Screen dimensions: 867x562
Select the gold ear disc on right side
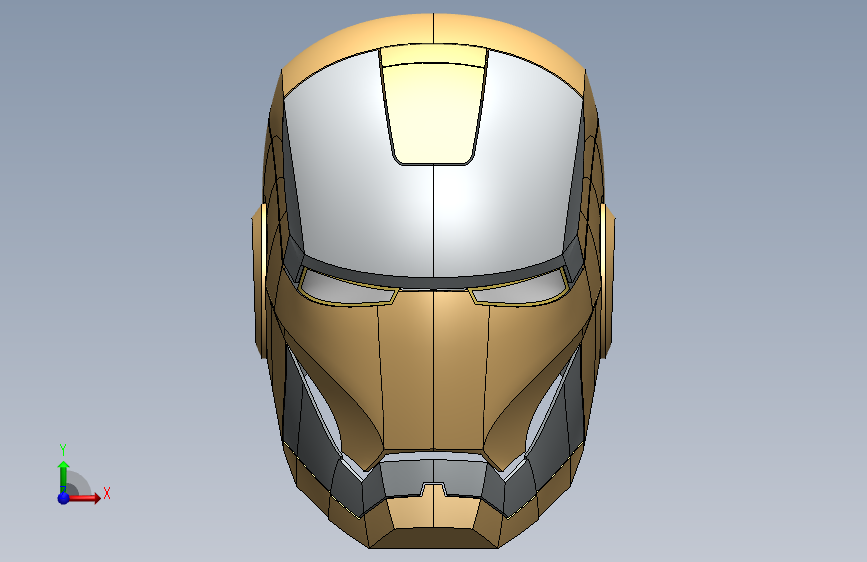(x=607, y=279)
